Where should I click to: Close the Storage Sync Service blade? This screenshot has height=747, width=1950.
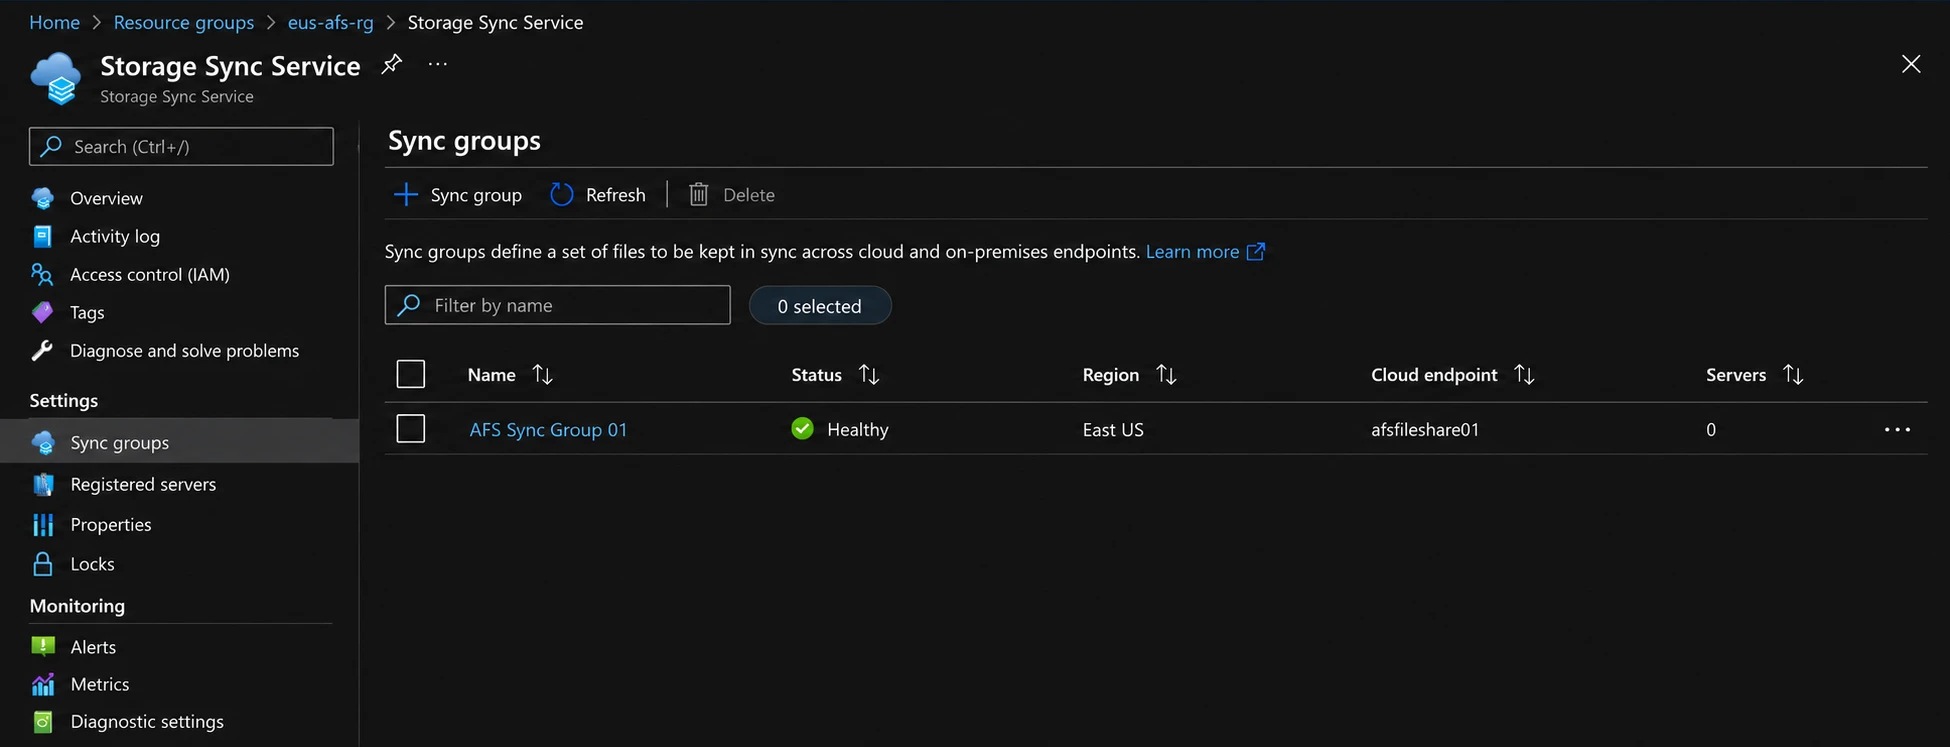(x=1910, y=65)
